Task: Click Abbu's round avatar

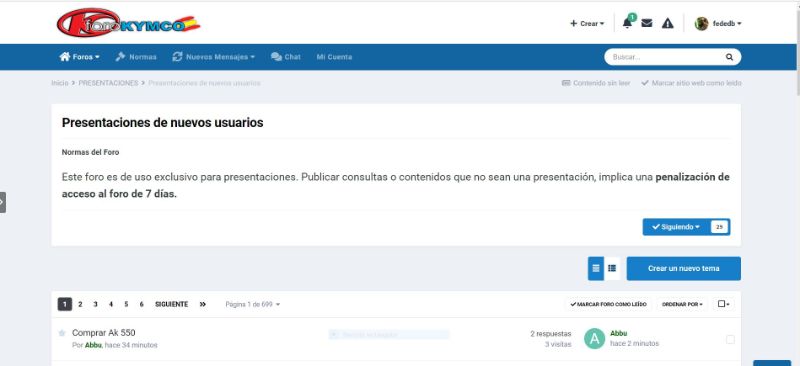Action: 594,338
